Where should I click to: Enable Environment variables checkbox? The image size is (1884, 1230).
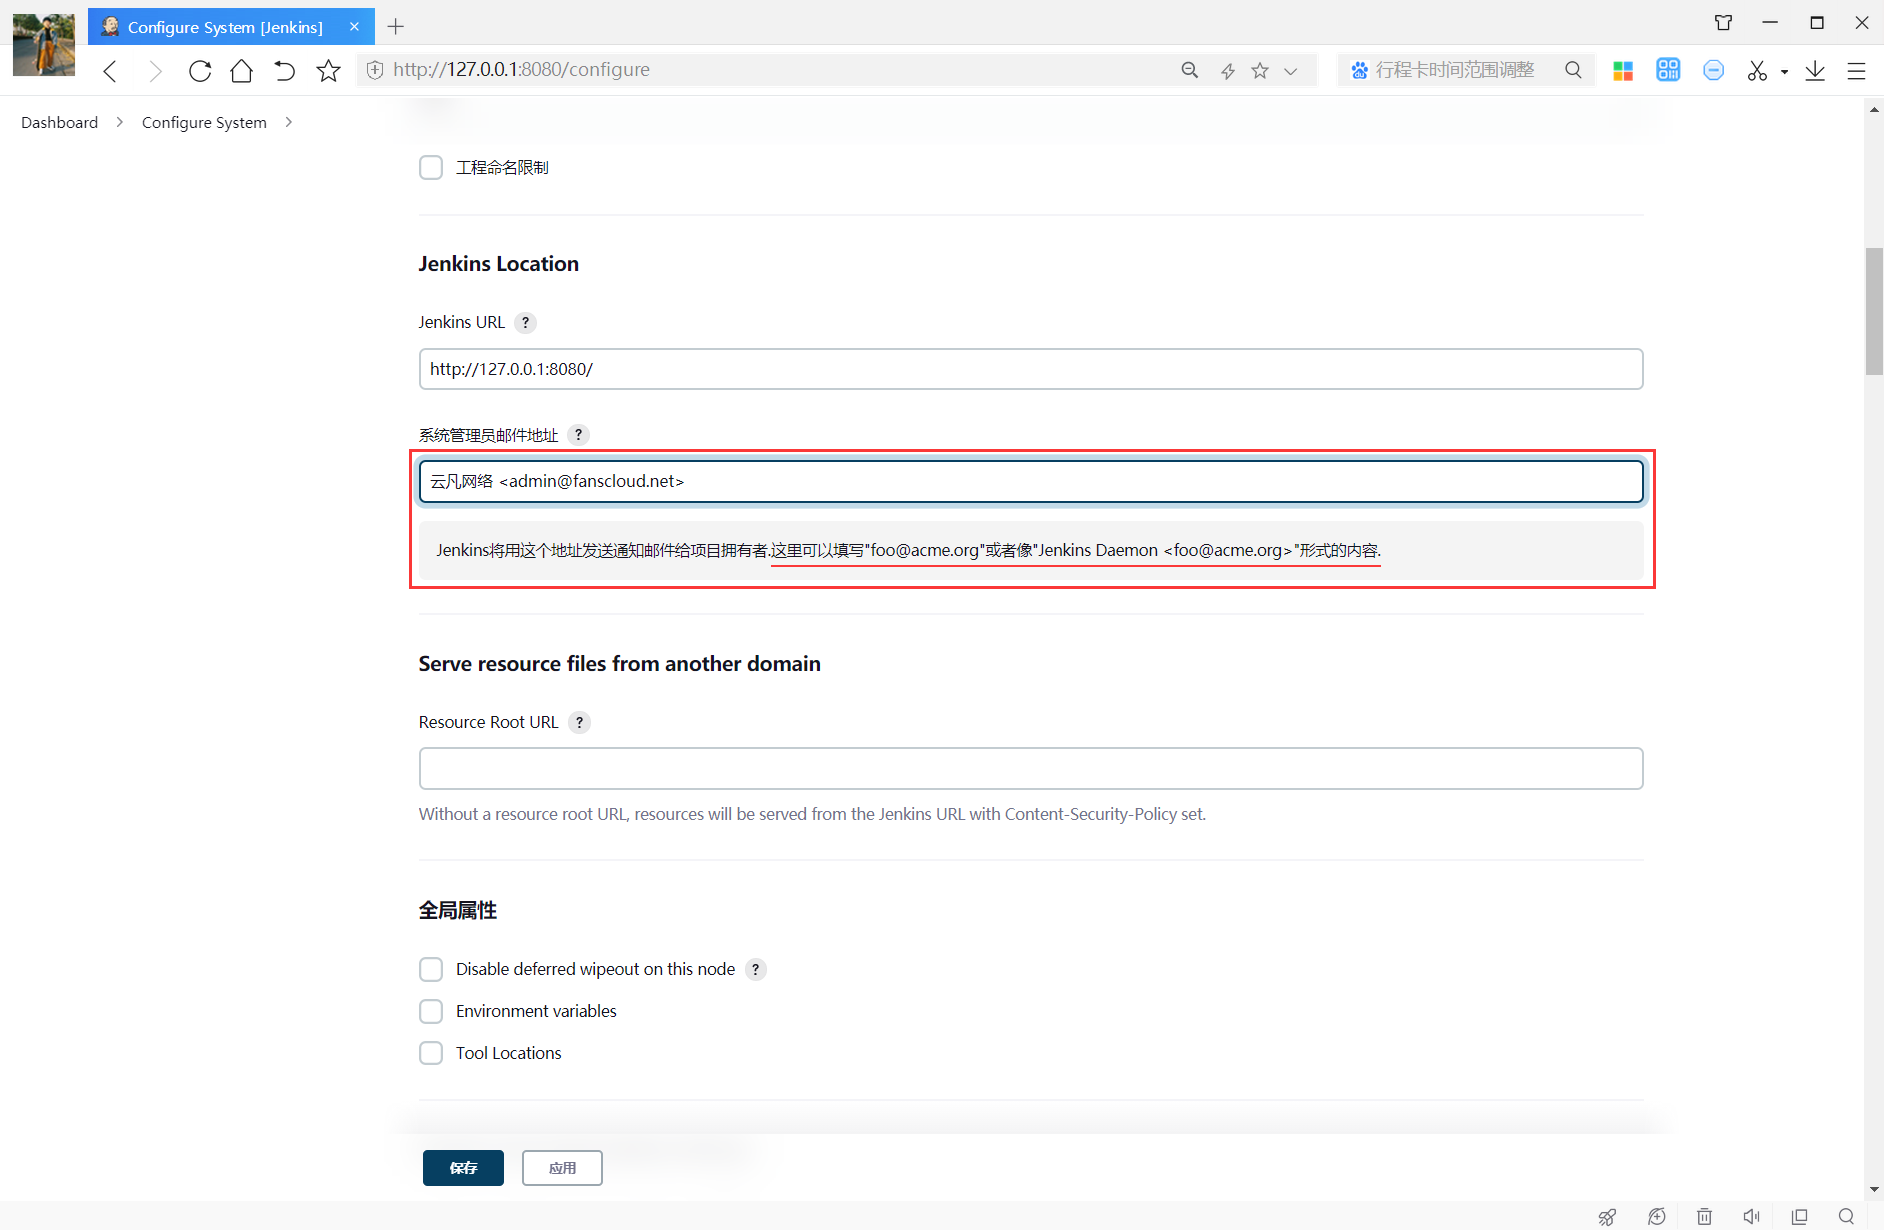pos(431,1011)
